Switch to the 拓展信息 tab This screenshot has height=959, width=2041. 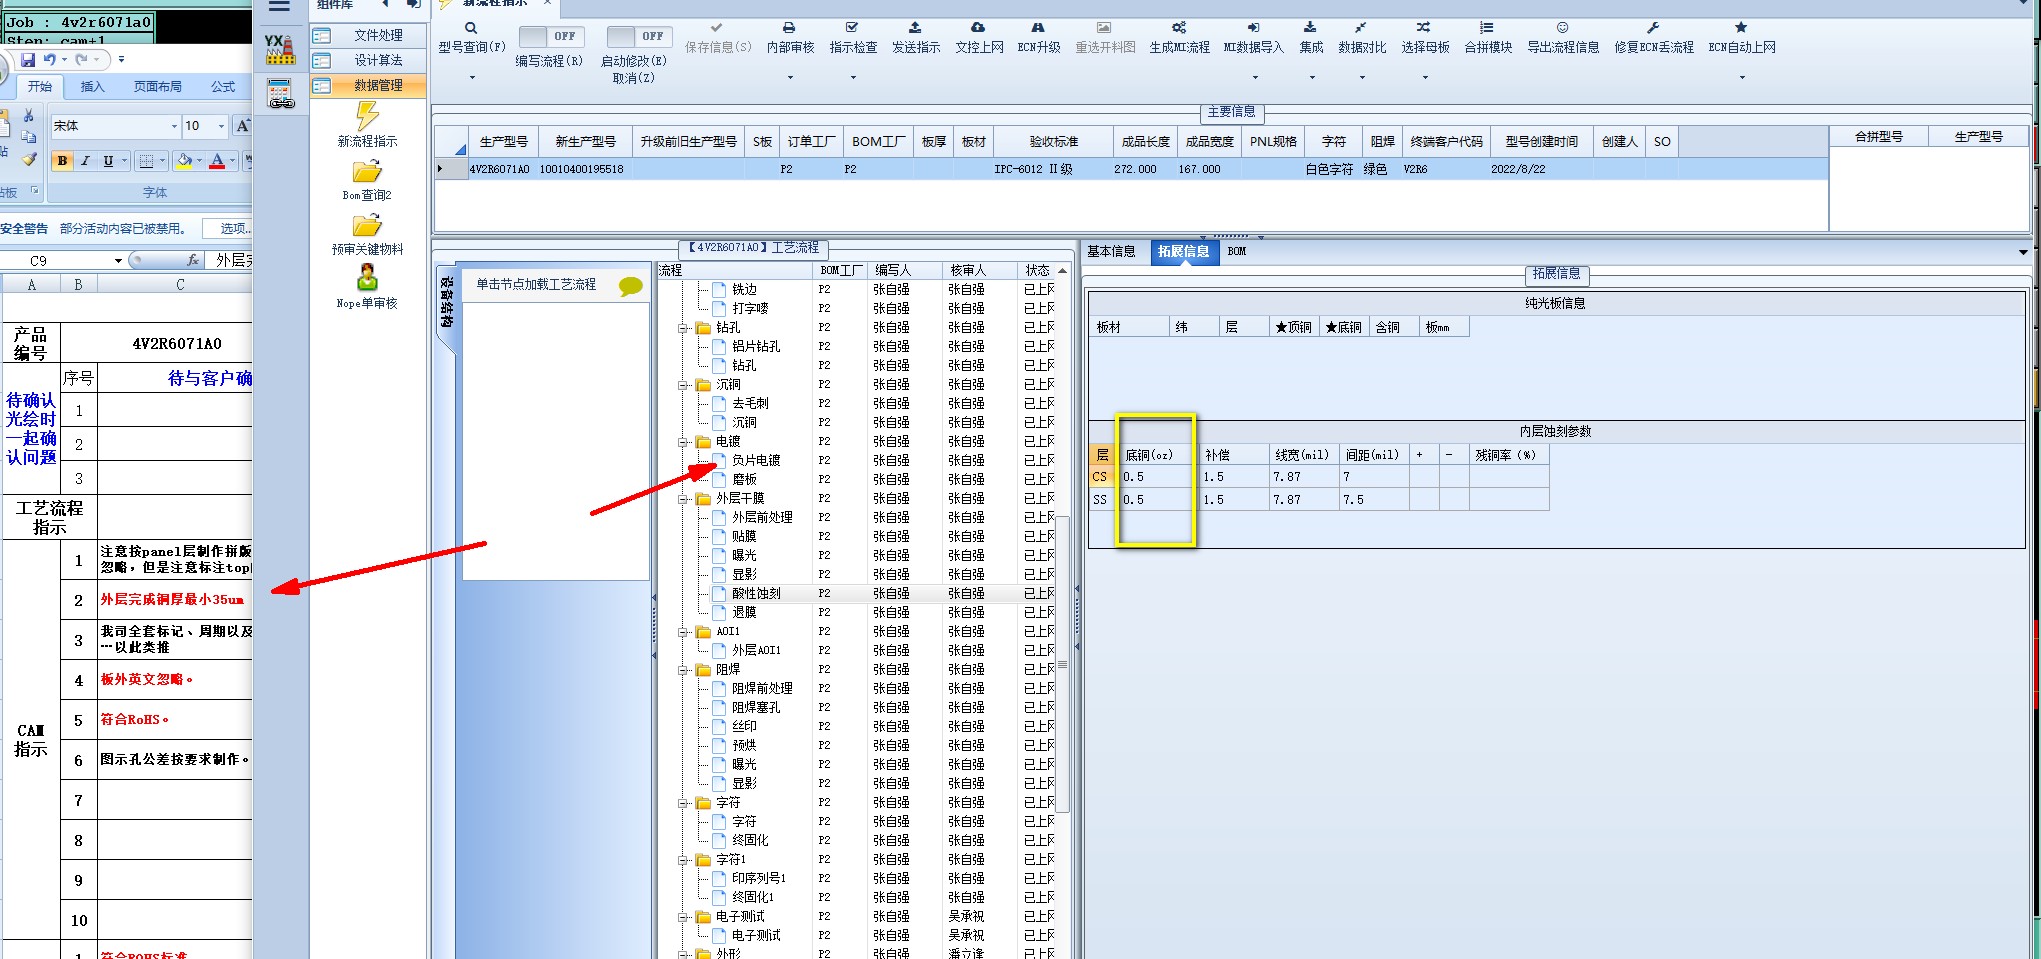1183,252
